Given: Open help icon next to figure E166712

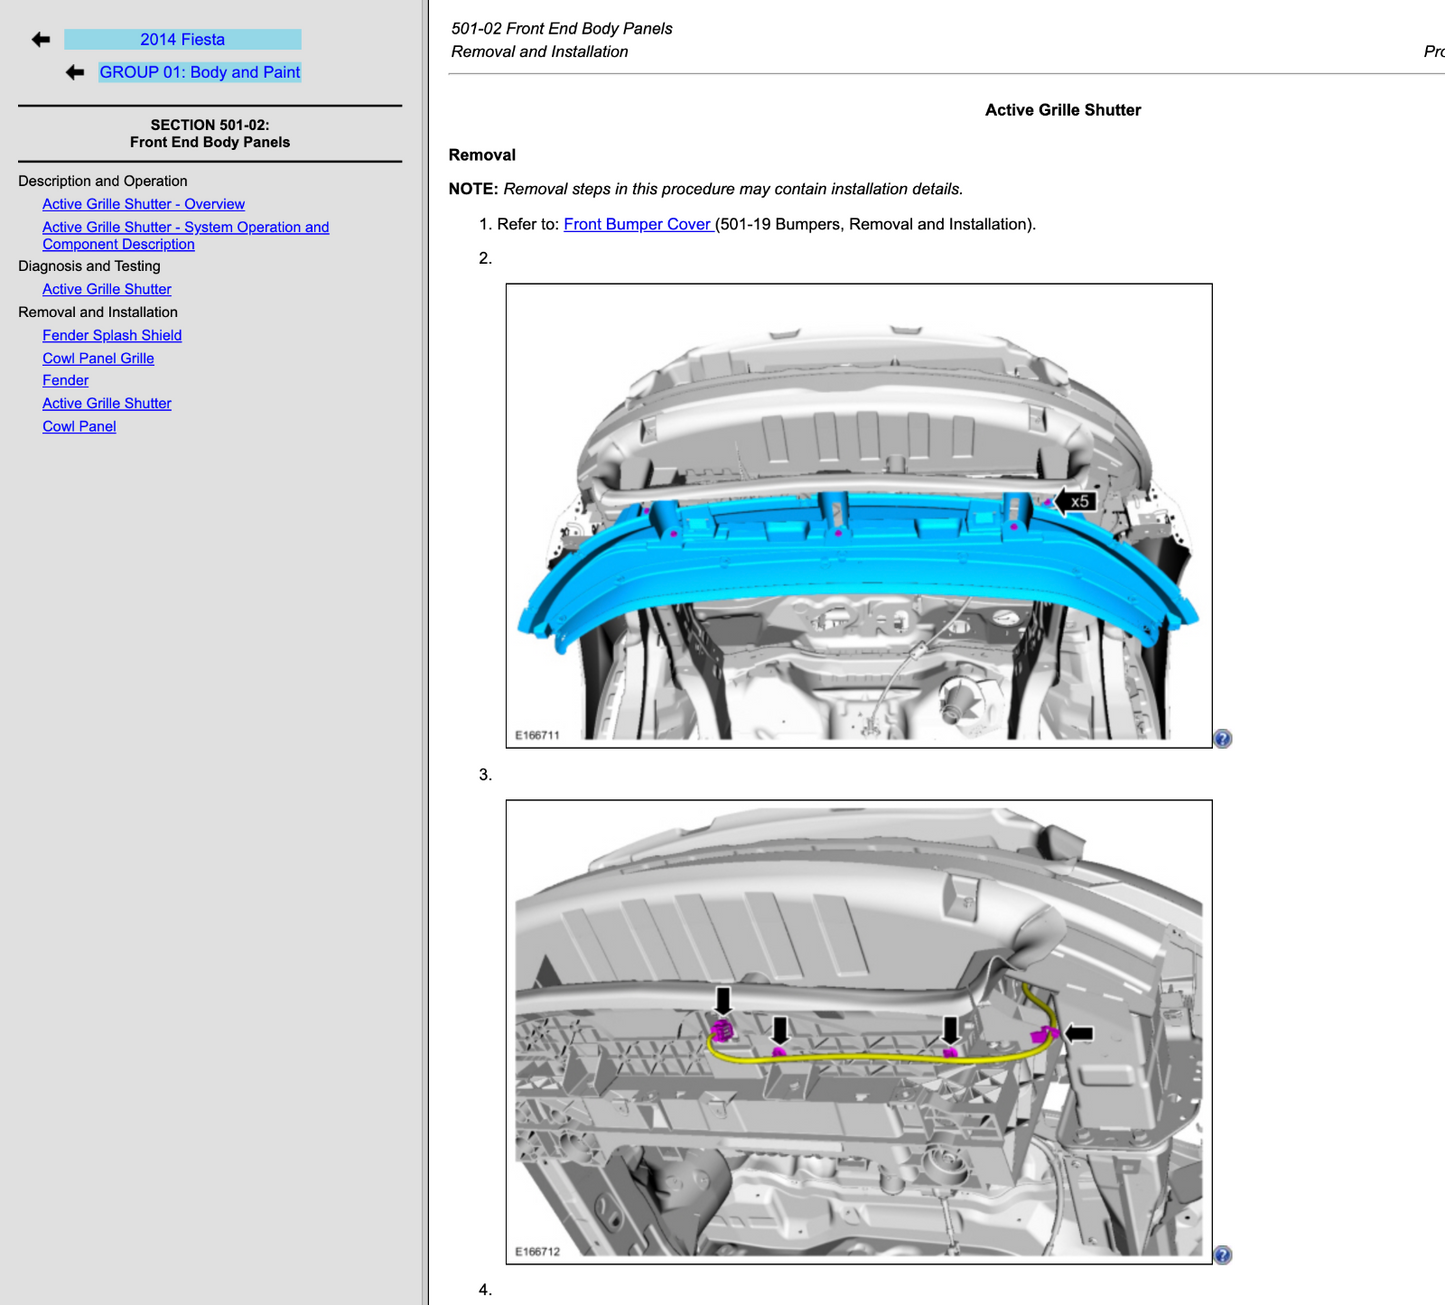Looking at the screenshot, I should 1222,1255.
